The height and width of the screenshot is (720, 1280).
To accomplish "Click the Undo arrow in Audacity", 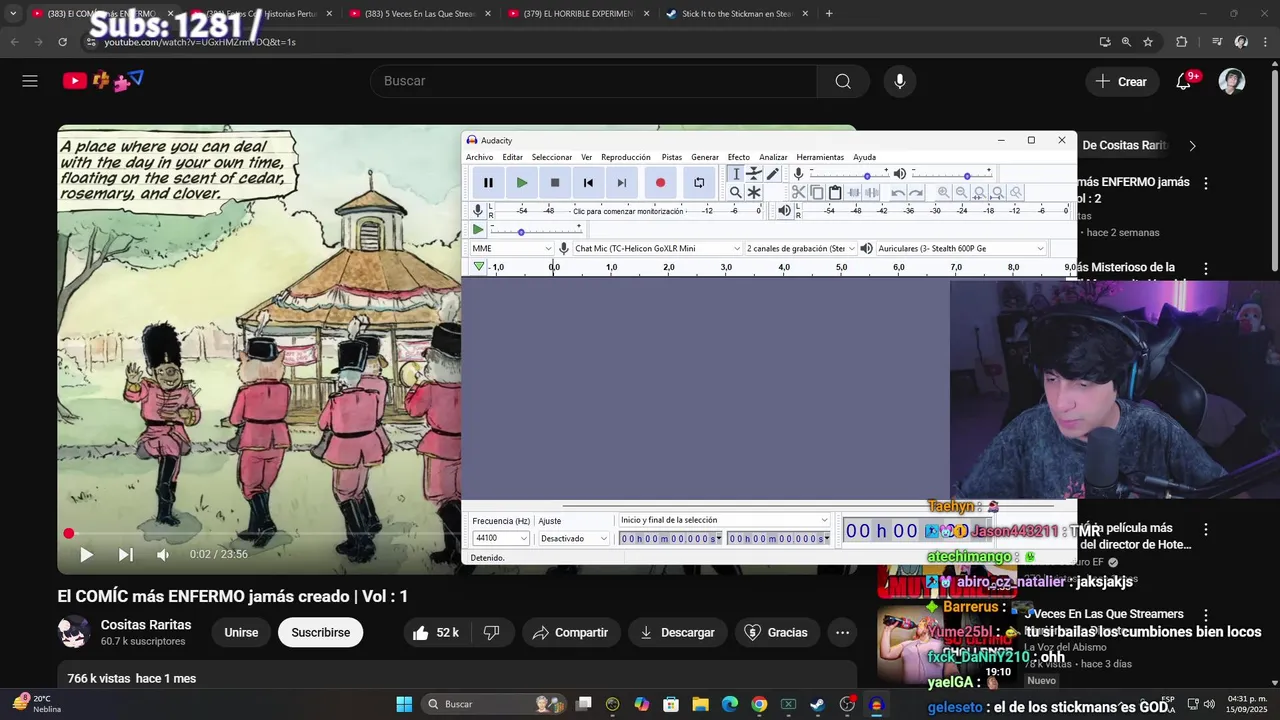I will [897, 192].
